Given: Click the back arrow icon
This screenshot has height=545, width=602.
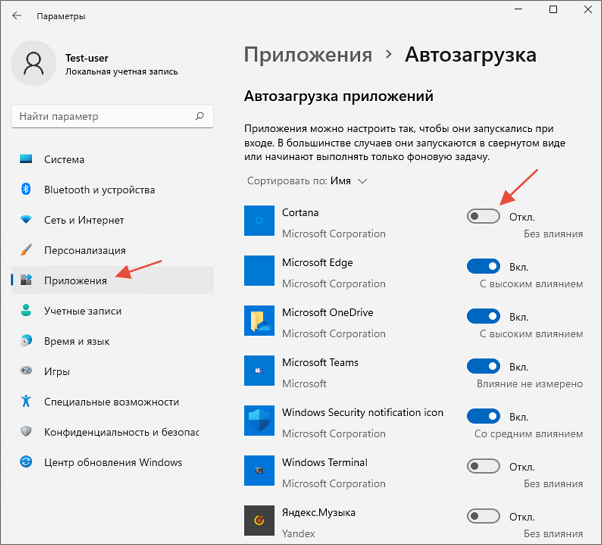Looking at the screenshot, I should [x=17, y=16].
